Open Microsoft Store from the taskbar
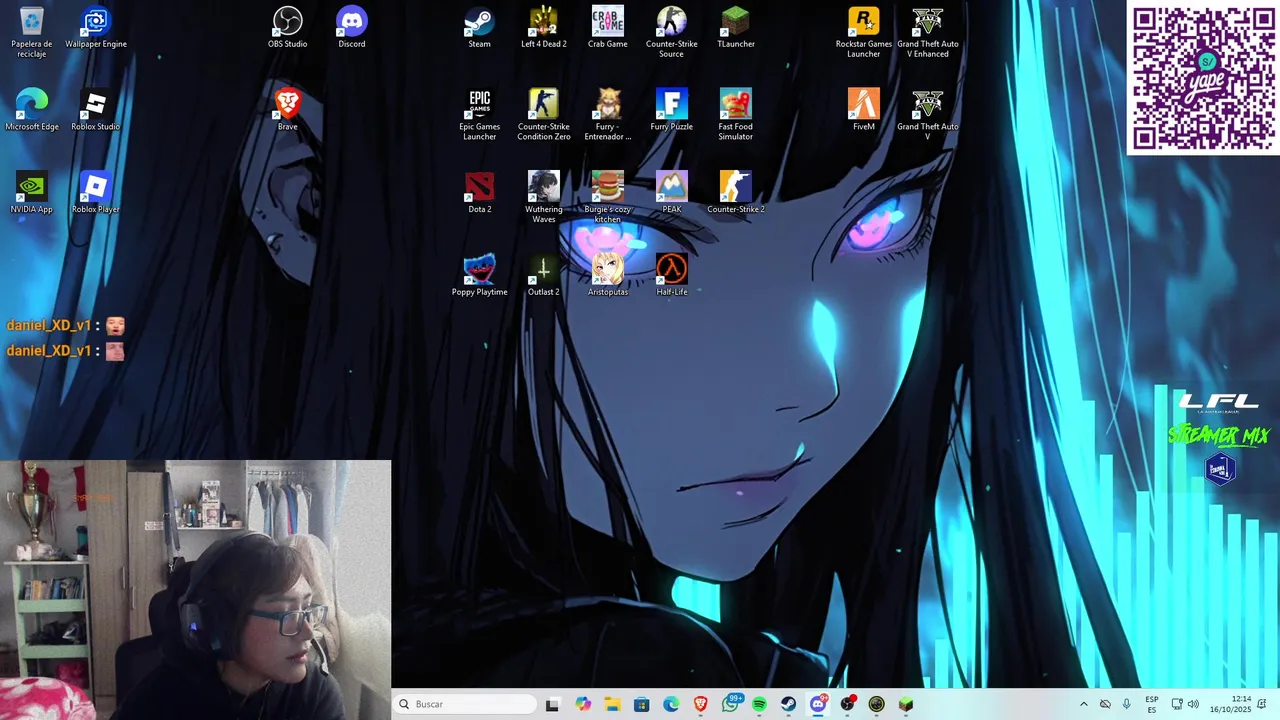 coord(642,704)
